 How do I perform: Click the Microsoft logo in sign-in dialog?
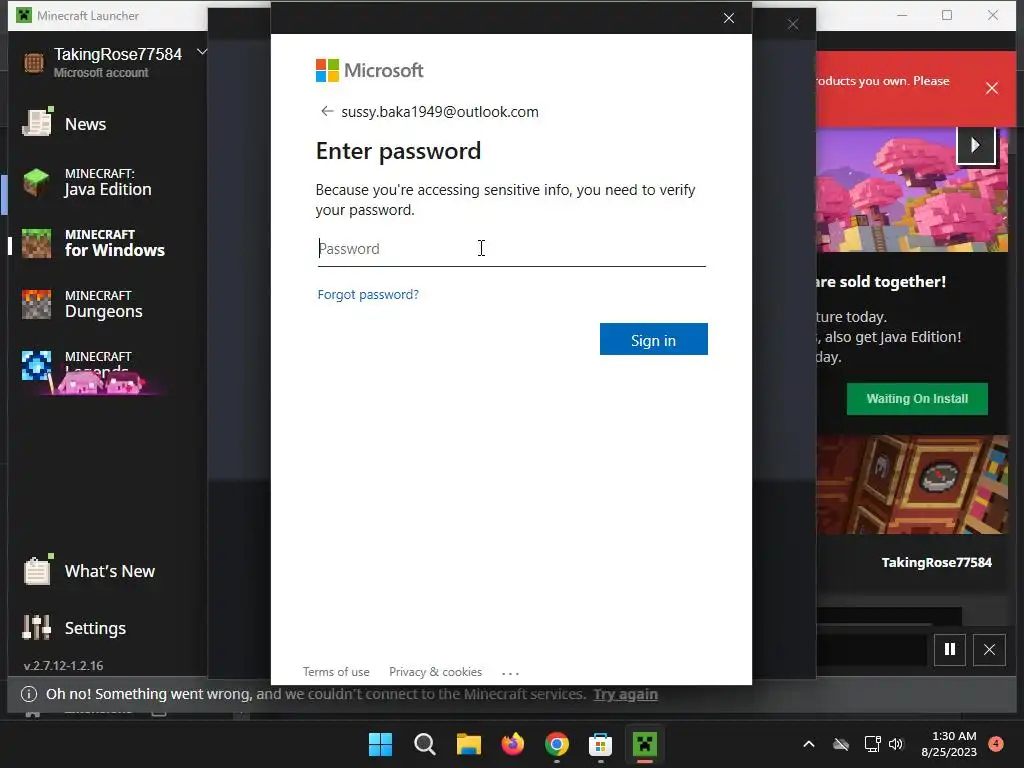click(x=370, y=71)
